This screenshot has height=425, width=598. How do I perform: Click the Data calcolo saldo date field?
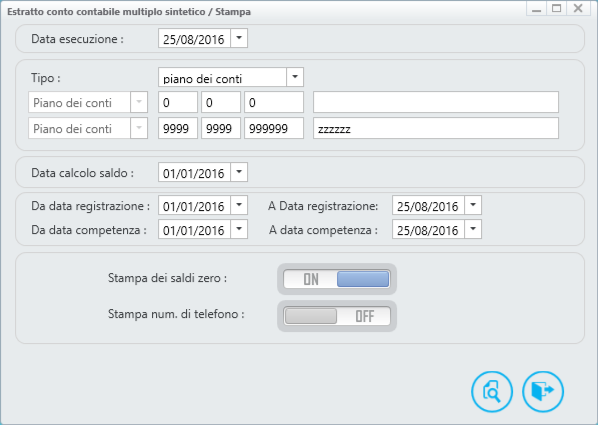click(194, 172)
